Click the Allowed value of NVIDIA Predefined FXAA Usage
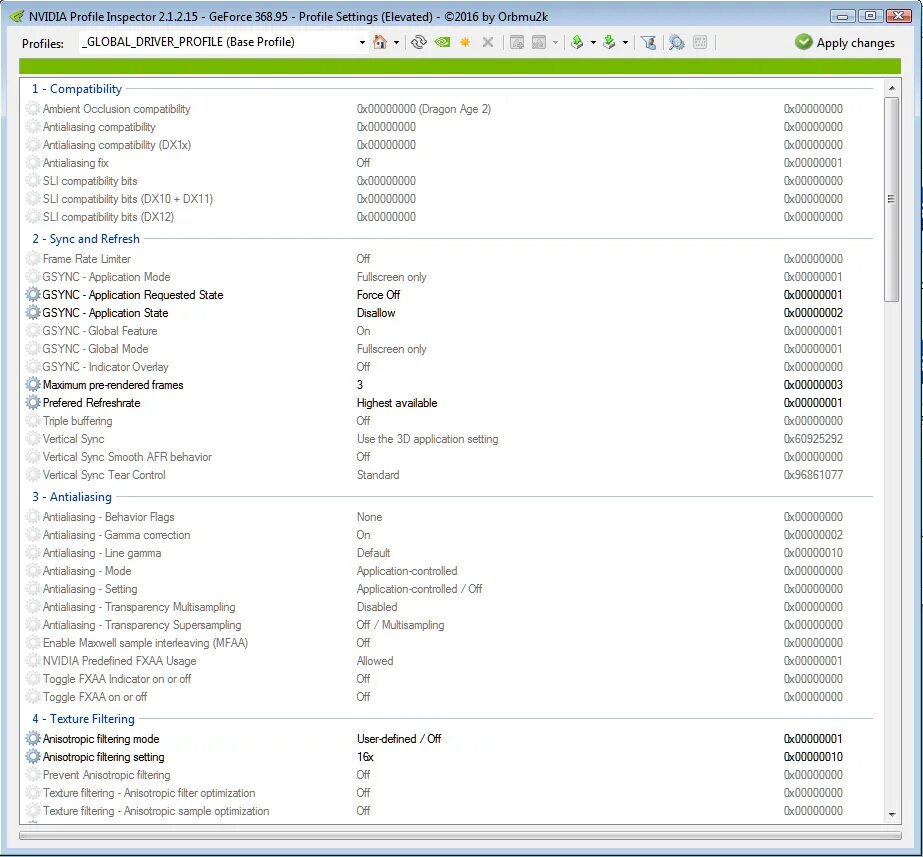Screen dimensions: 923x857 click(375, 661)
